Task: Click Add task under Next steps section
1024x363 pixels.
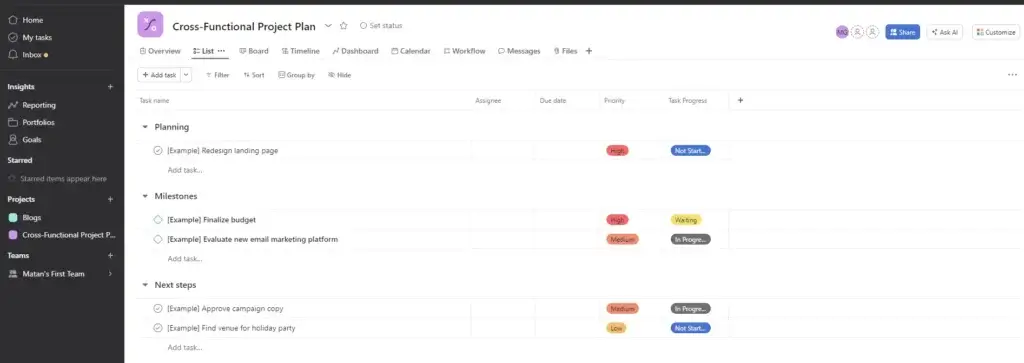Action: coord(185,348)
